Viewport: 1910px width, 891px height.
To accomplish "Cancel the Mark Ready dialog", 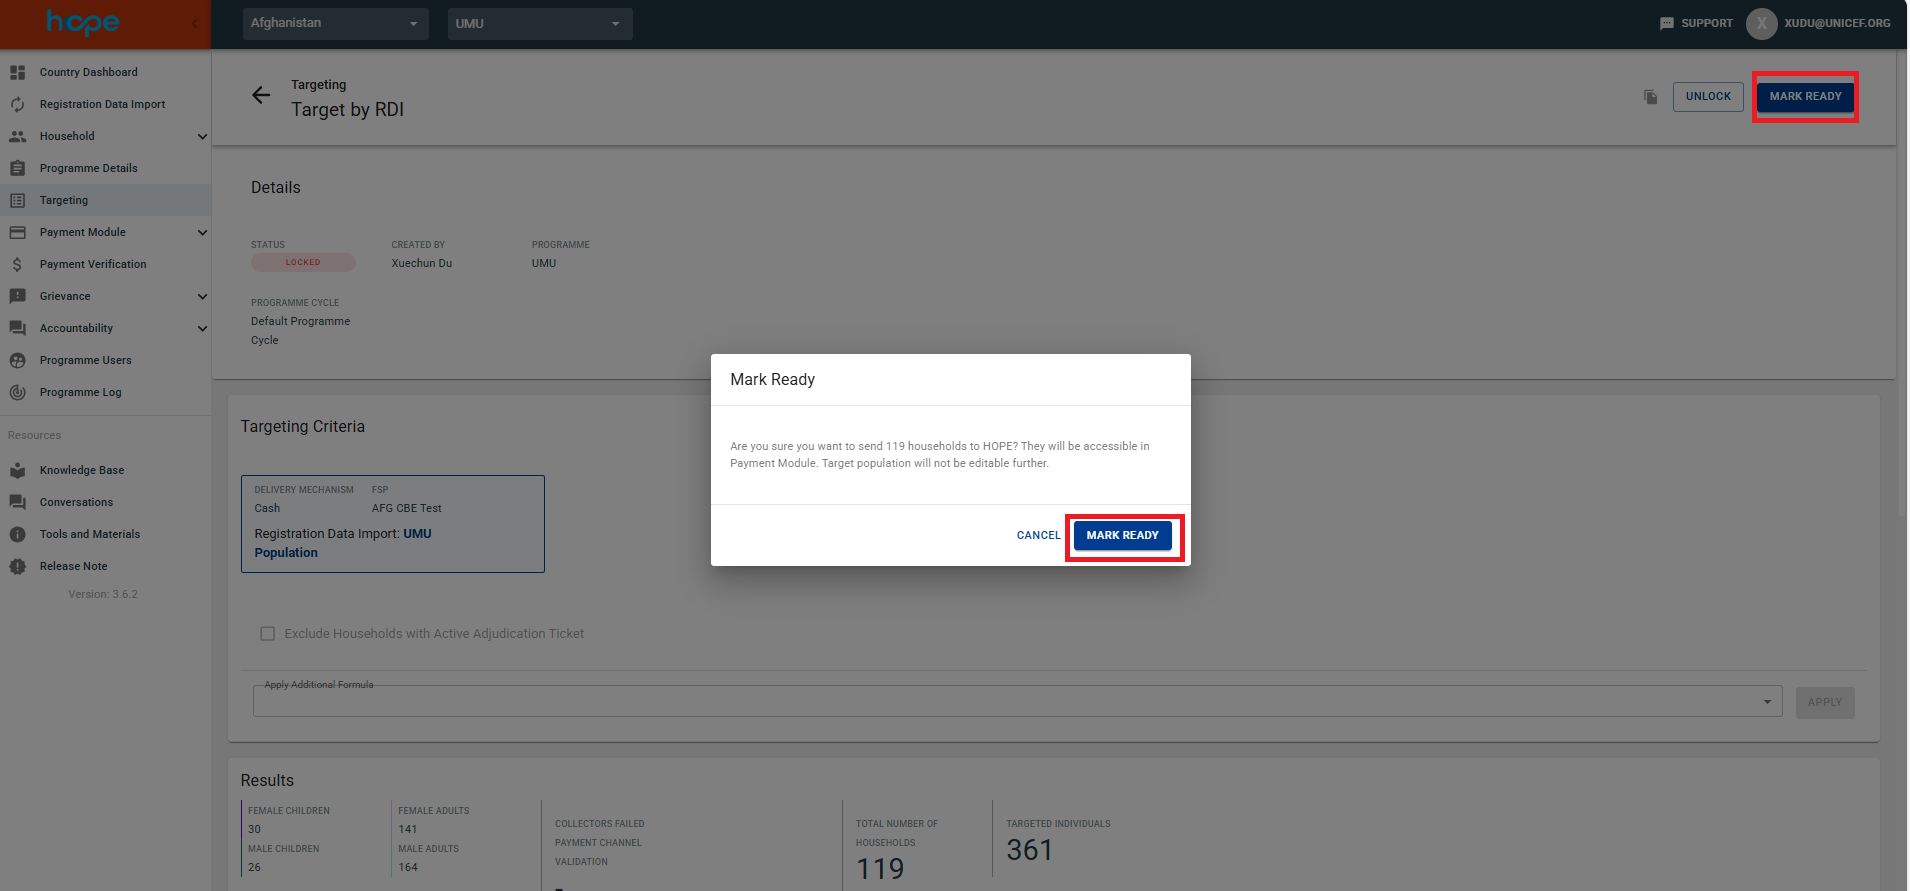I will point(1038,535).
